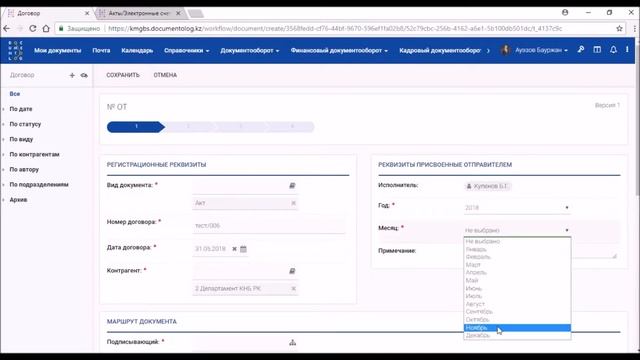Screen dimensions: 640x360
Task: Close the 'Акты/Электронные' browser tab
Action: [x=178, y=13]
